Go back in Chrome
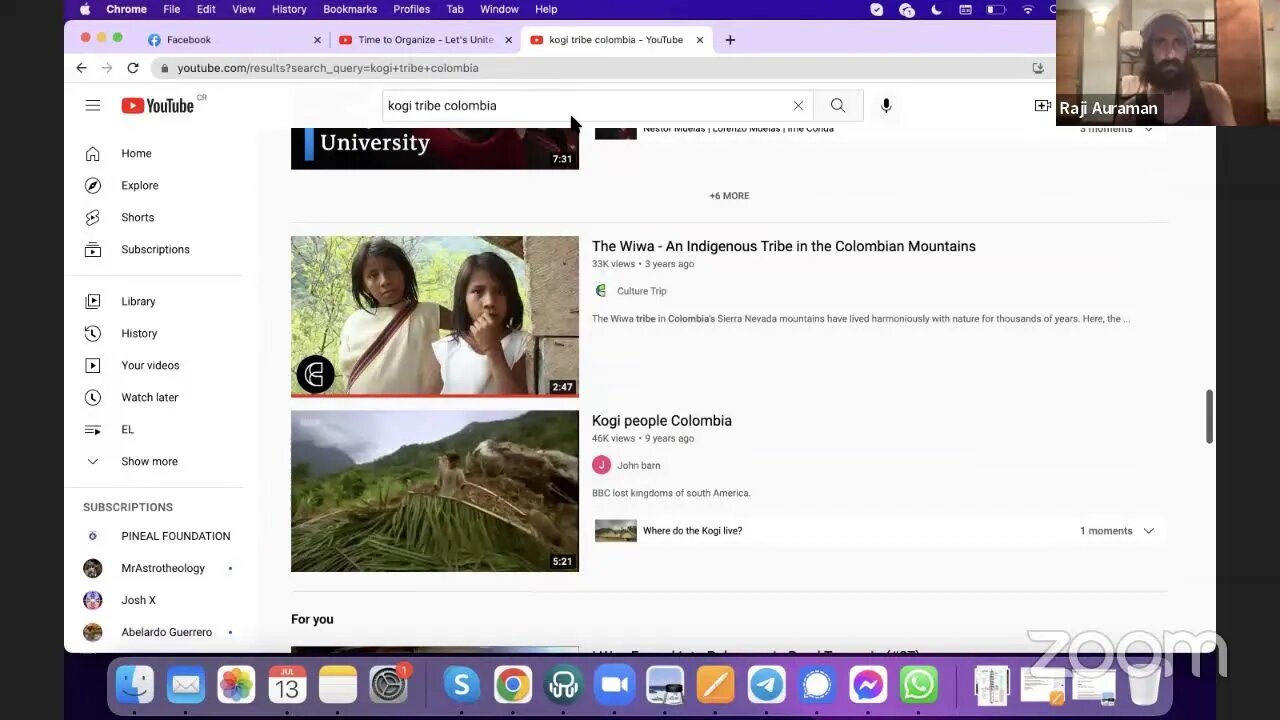The width and height of the screenshot is (1280, 720). coord(82,68)
